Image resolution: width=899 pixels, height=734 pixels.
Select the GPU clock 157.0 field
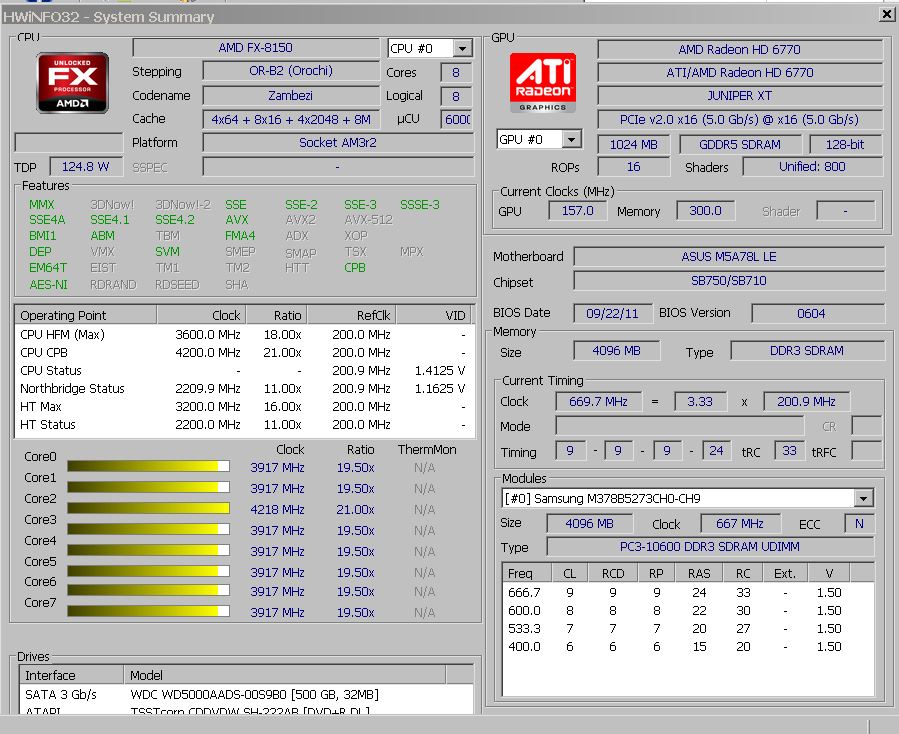point(577,210)
